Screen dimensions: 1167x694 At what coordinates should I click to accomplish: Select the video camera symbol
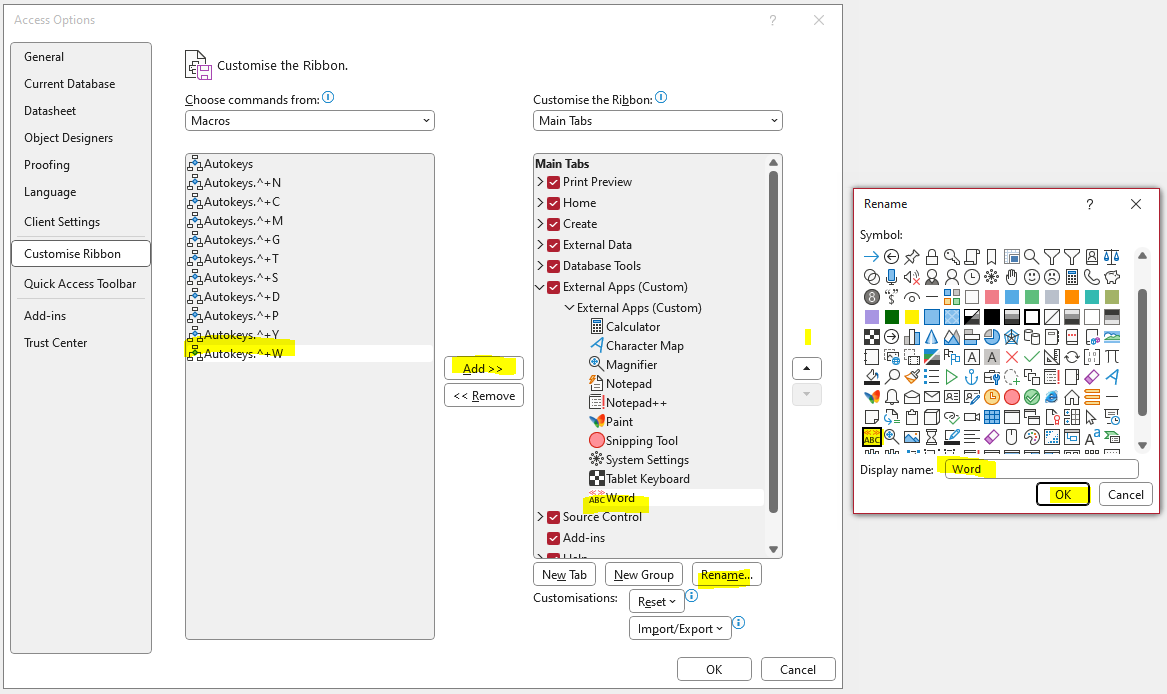[x=971, y=418]
